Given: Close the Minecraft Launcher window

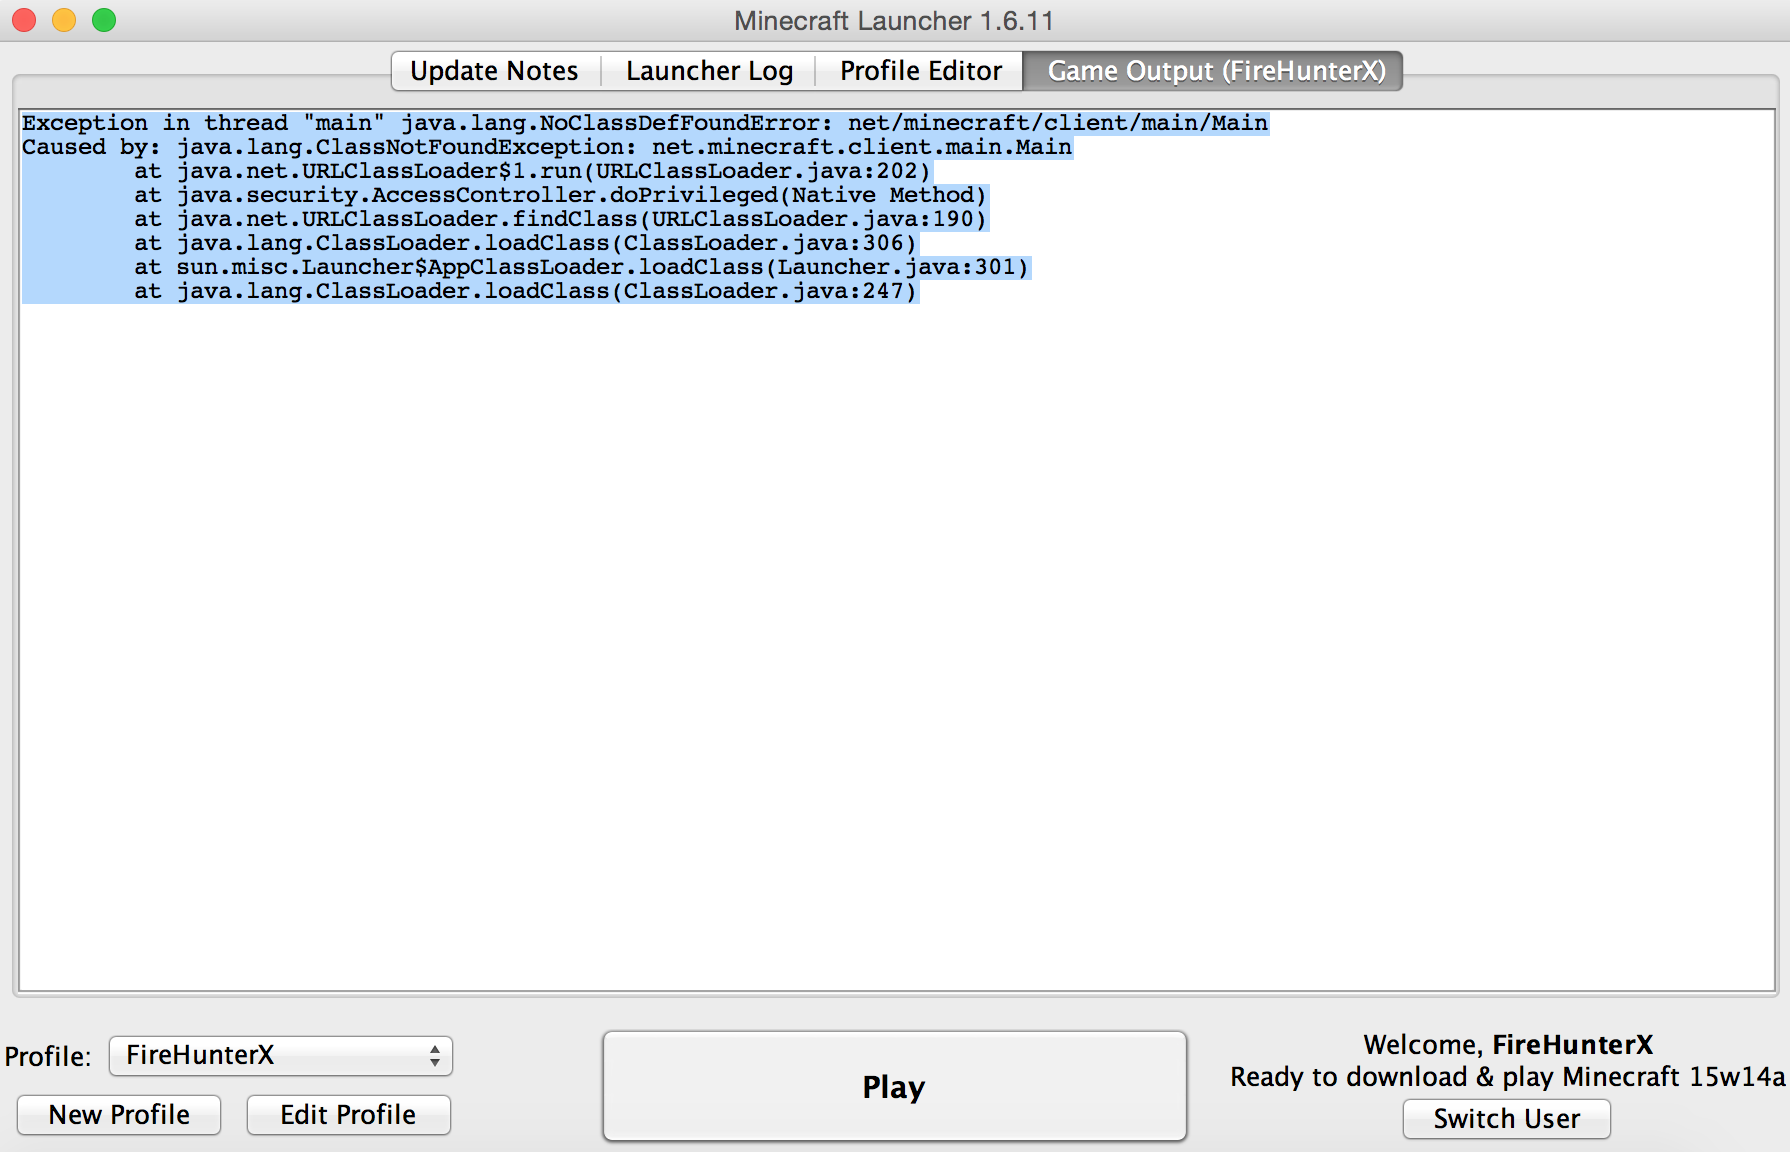Looking at the screenshot, I should (x=24, y=20).
